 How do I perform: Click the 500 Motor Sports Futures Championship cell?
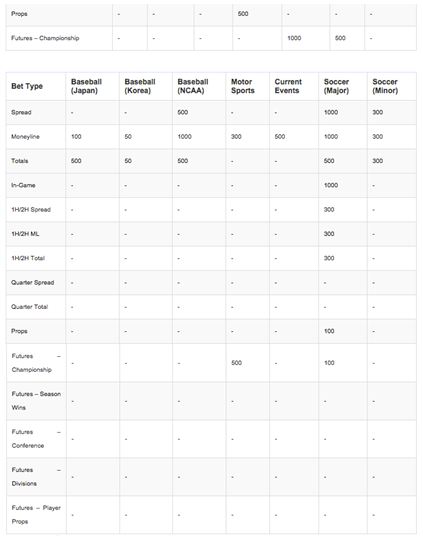(x=236, y=363)
